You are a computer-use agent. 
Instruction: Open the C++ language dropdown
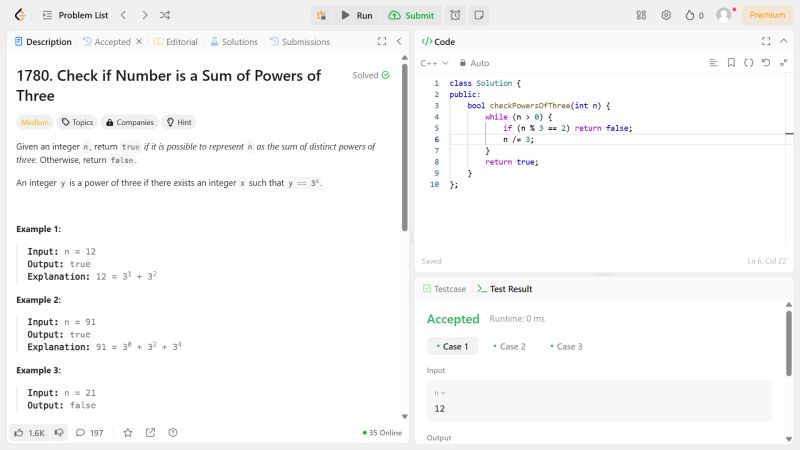pyautogui.click(x=435, y=63)
